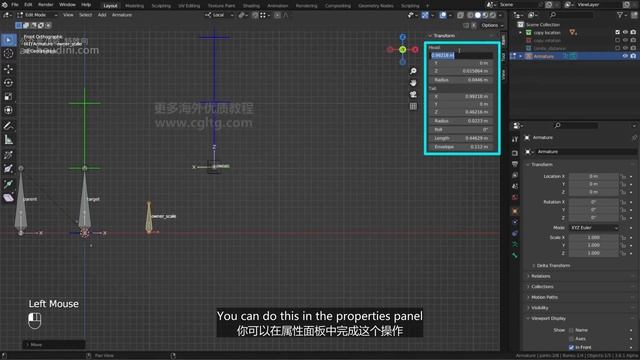Switch orthographic/perspective via grid icon
The image size is (640, 360).
point(413,107)
